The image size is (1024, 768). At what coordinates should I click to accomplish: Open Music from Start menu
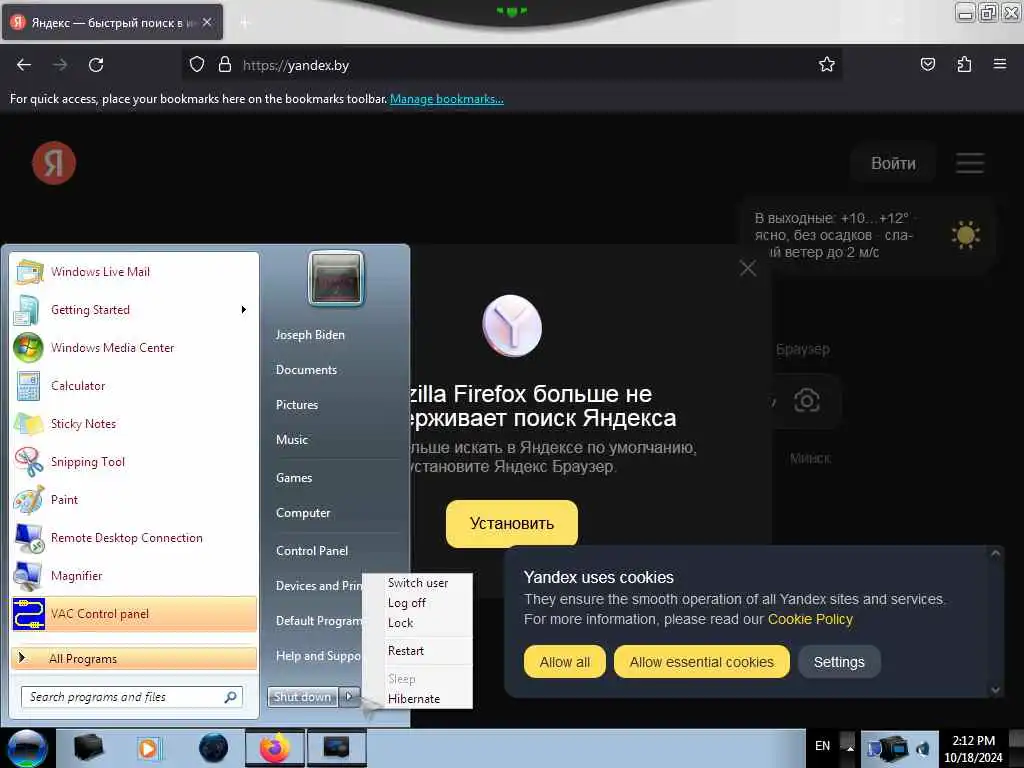(292, 440)
